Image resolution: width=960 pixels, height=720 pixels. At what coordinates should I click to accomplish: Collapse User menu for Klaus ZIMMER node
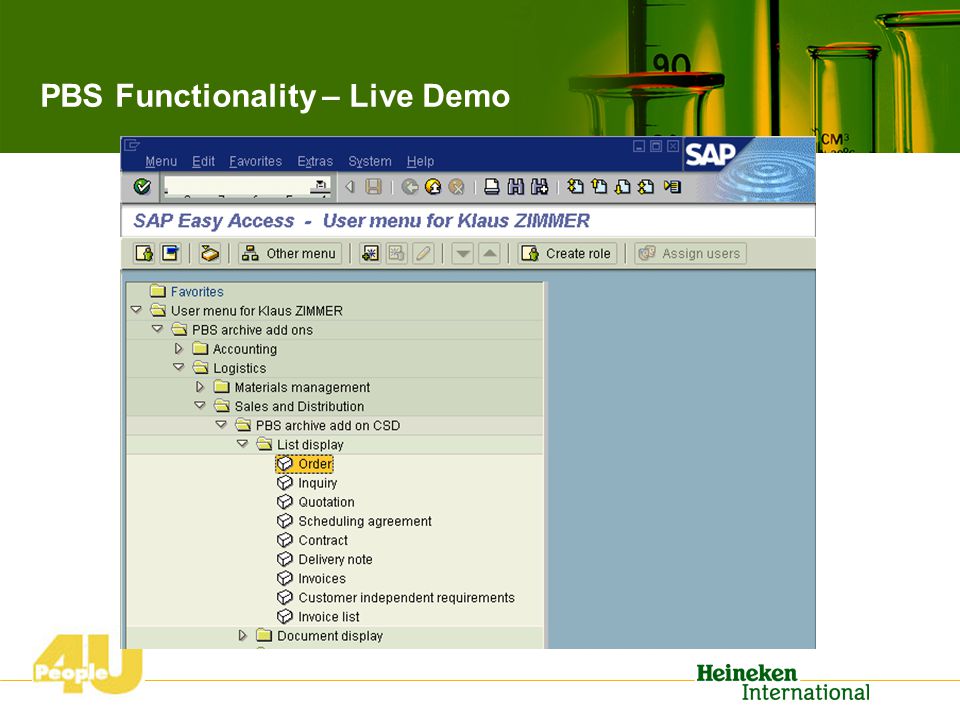(137, 310)
